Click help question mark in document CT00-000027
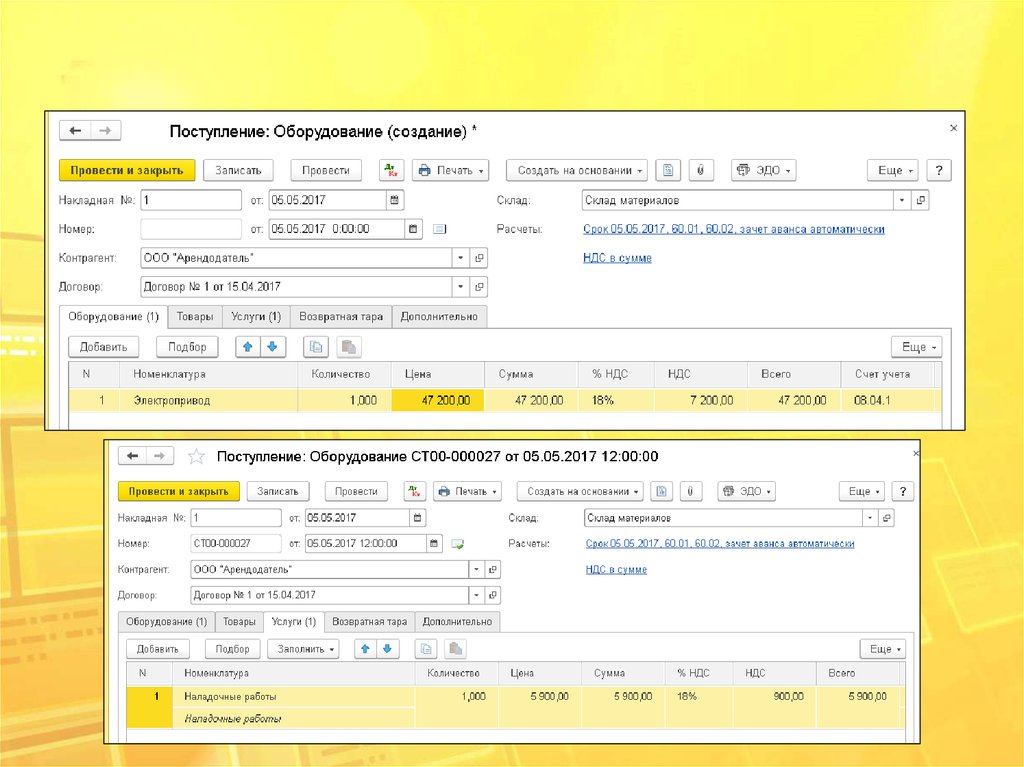Viewport: 1024px width, 767px height. click(x=903, y=492)
